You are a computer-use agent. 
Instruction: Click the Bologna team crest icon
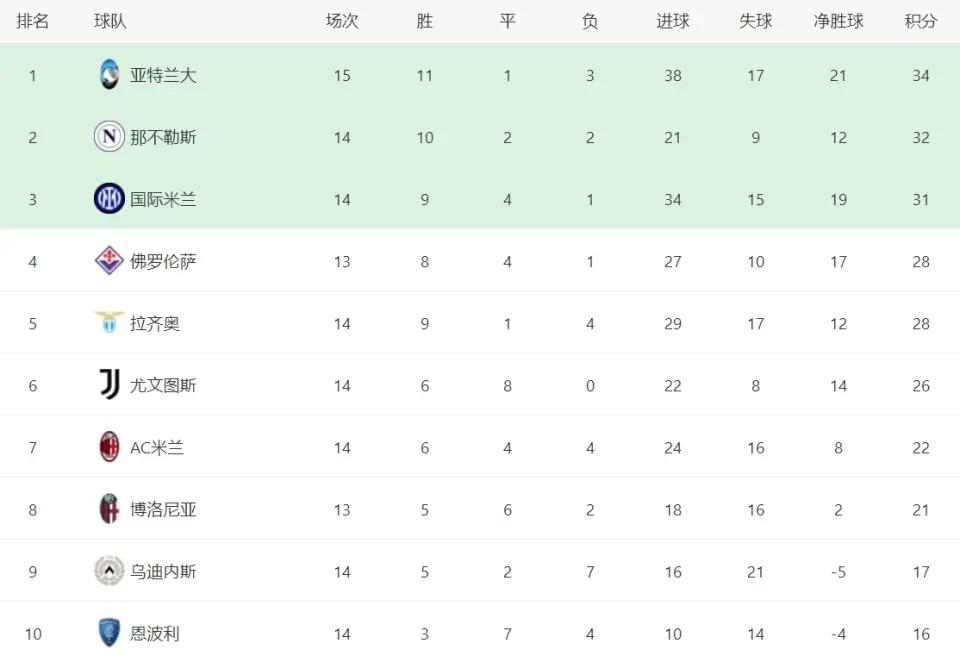[x=109, y=509]
